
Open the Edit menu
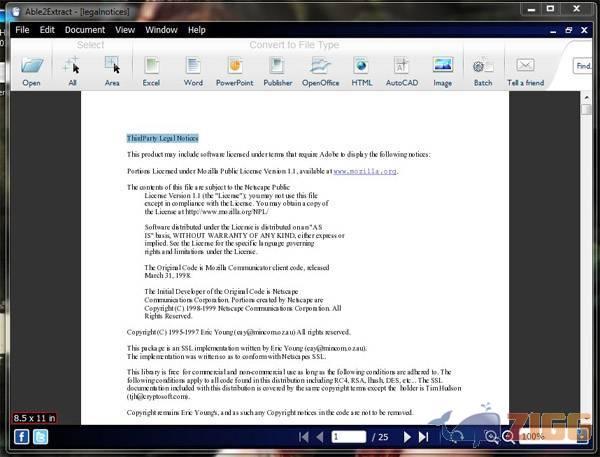pos(47,30)
